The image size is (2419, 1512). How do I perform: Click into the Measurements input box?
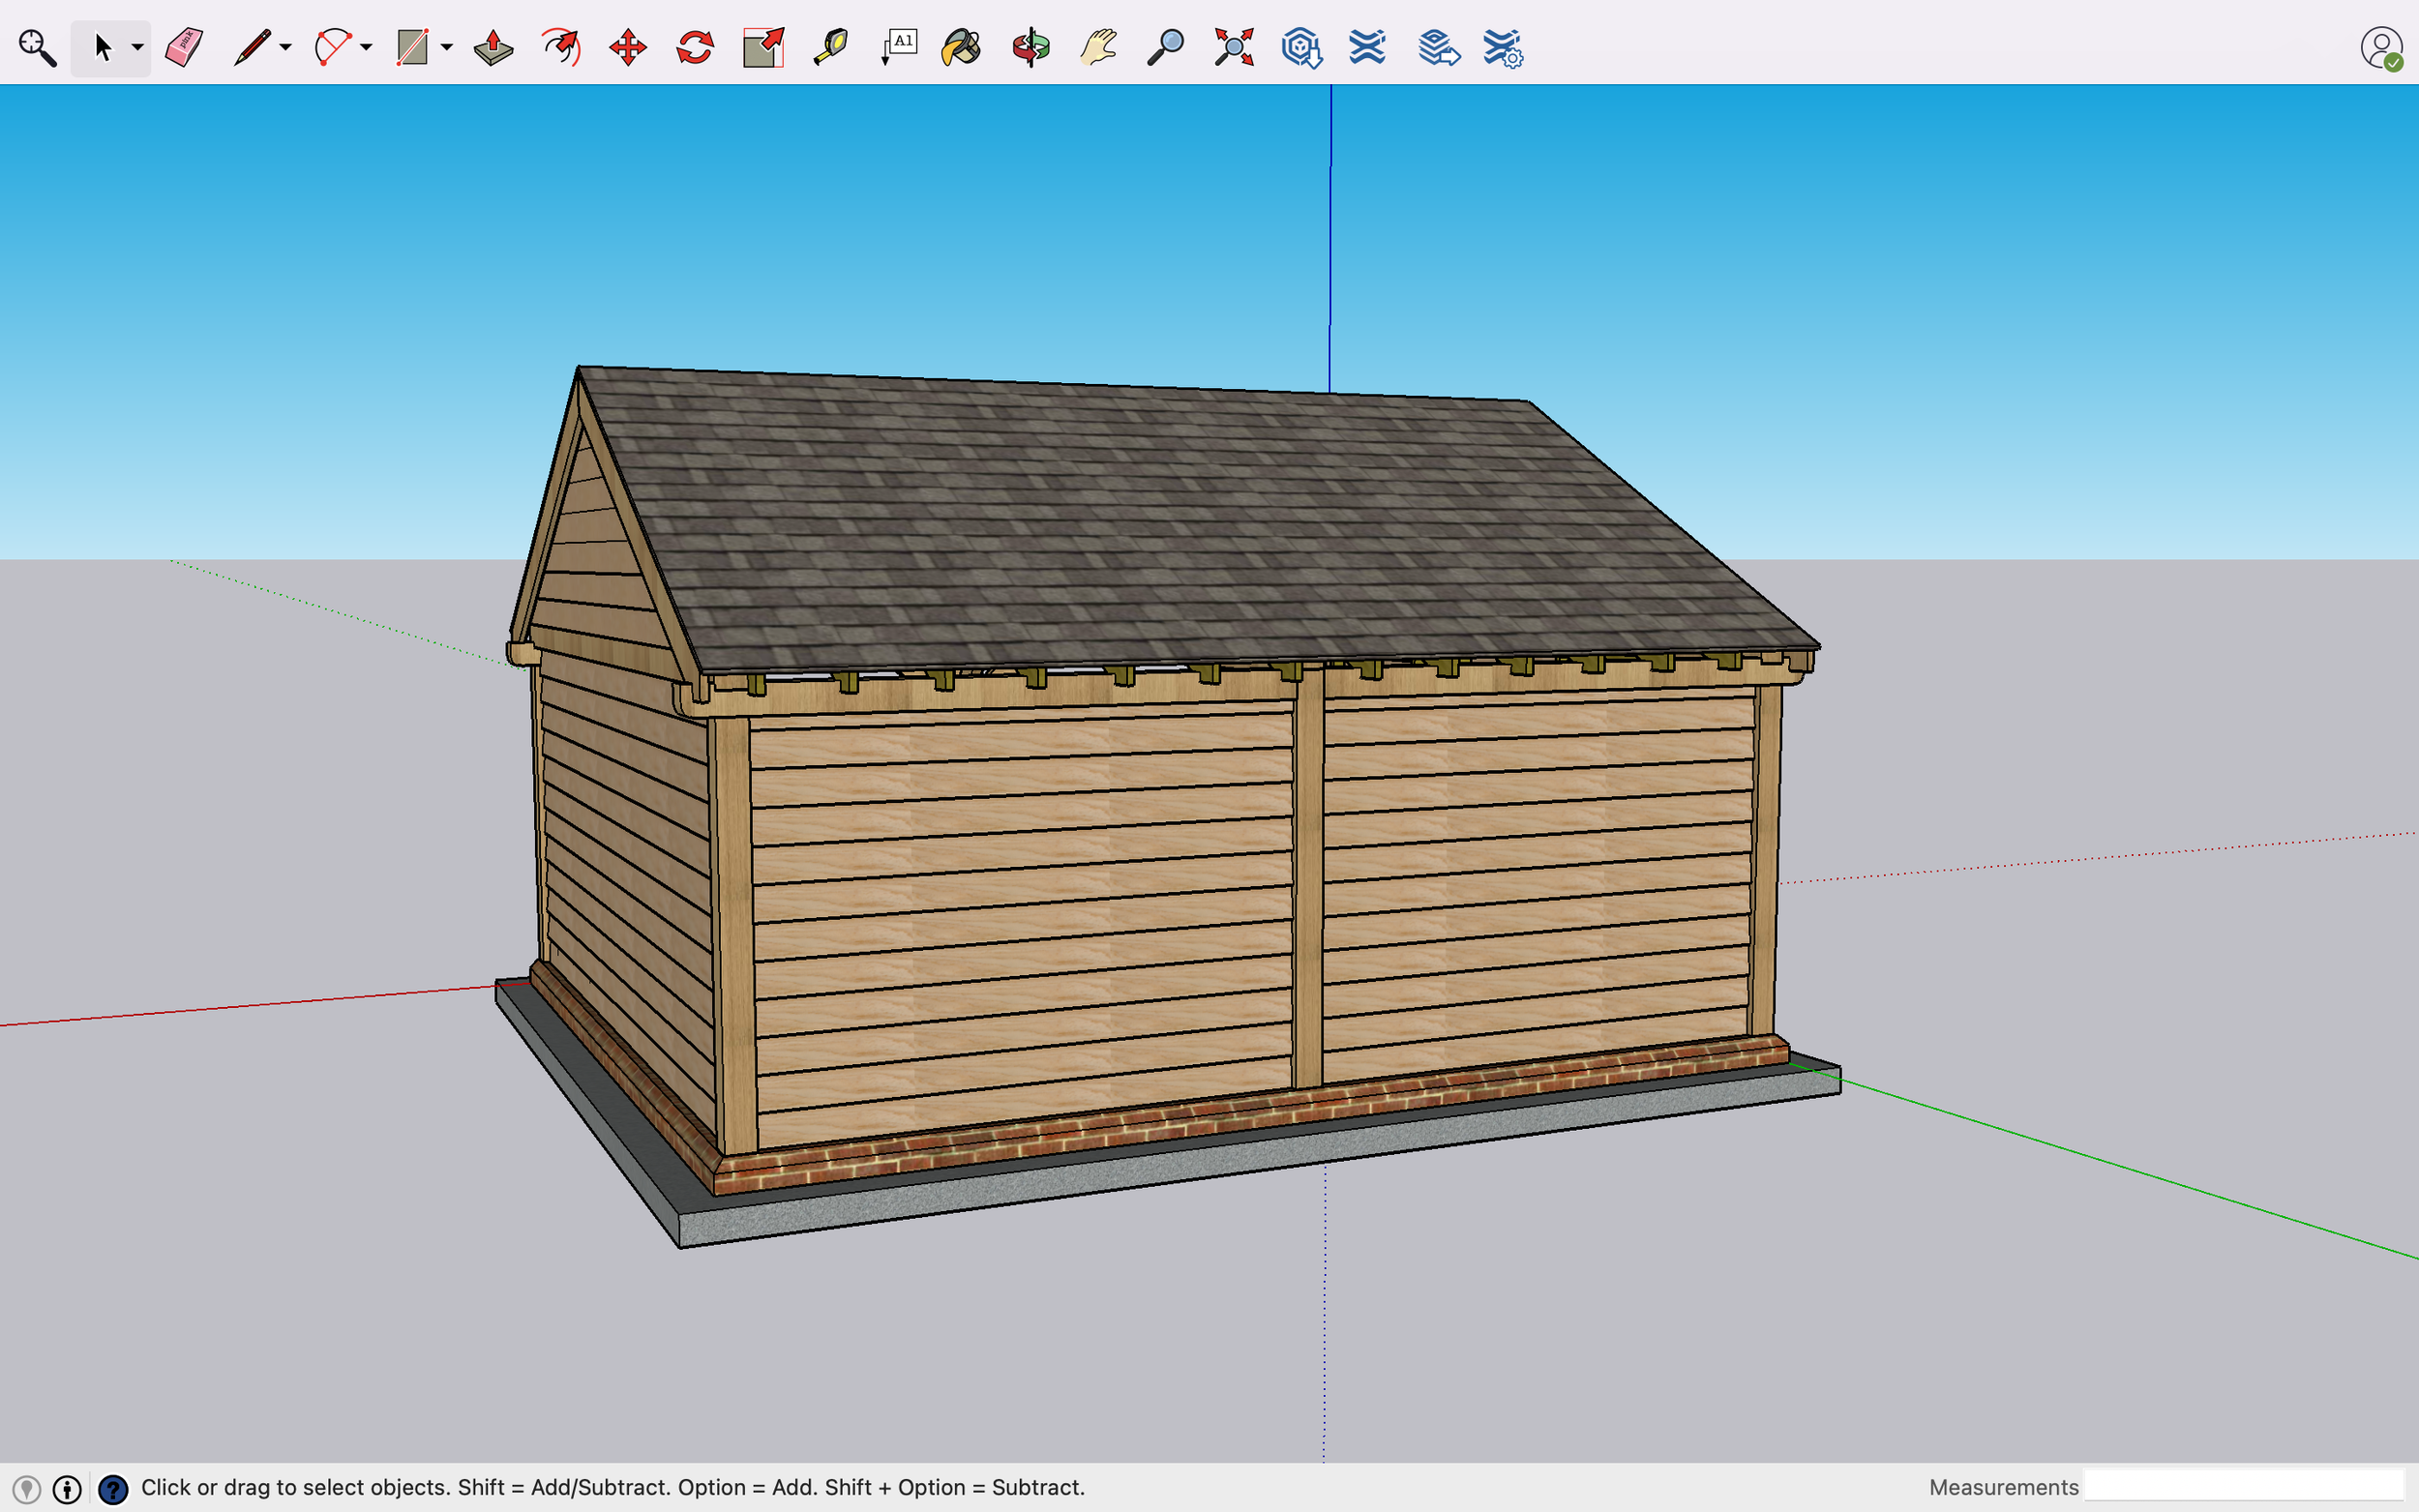point(2243,1486)
